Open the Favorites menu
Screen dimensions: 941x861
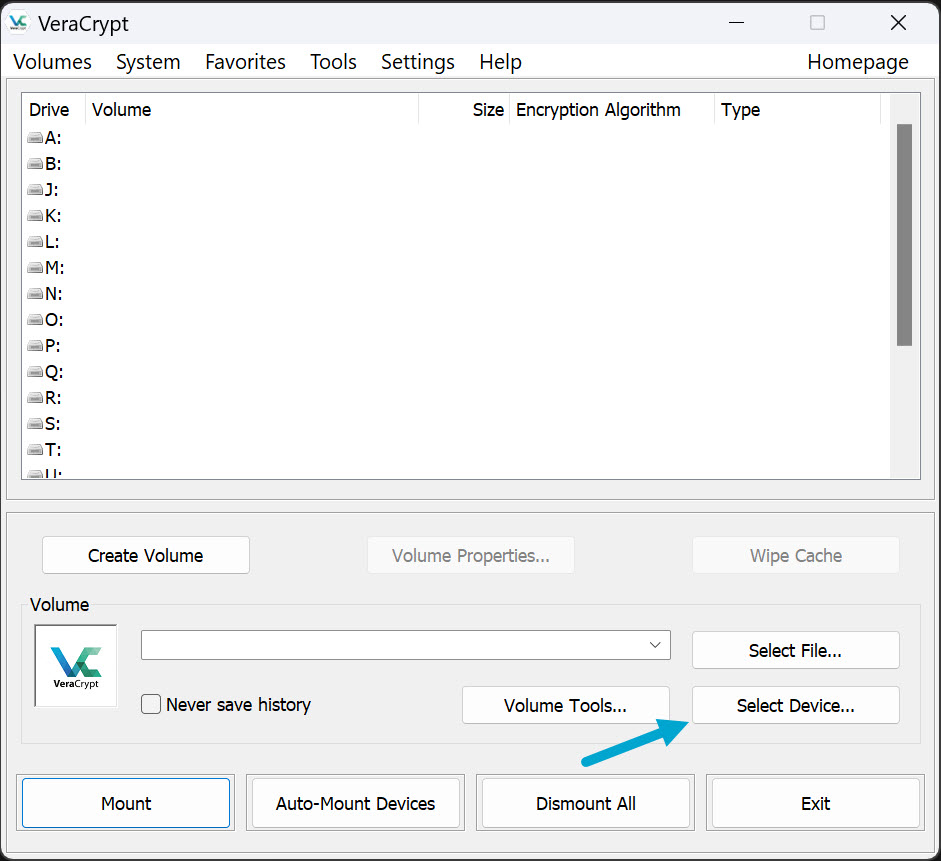245,62
